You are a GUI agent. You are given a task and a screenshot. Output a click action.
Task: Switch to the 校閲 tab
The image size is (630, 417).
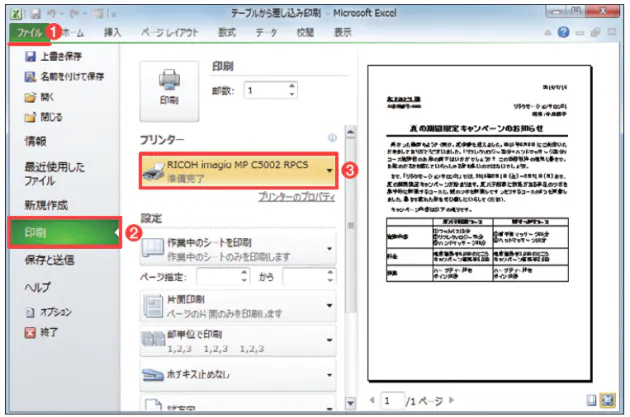pos(305,33)
